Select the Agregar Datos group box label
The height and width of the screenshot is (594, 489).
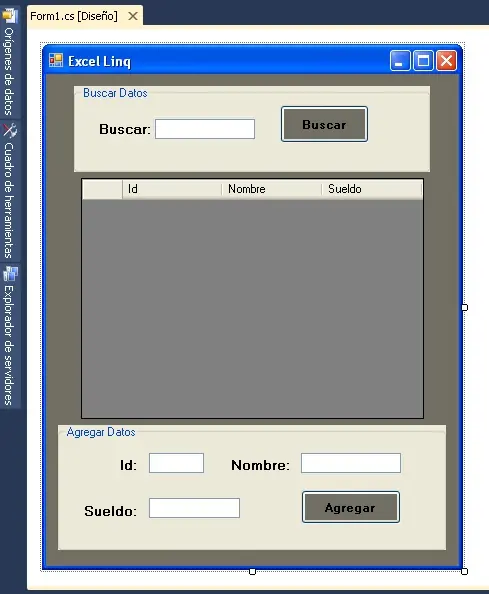(x=101, y=432)
